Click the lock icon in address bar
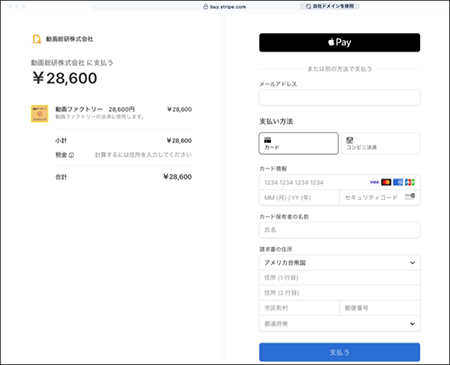 tap(206, 7)
